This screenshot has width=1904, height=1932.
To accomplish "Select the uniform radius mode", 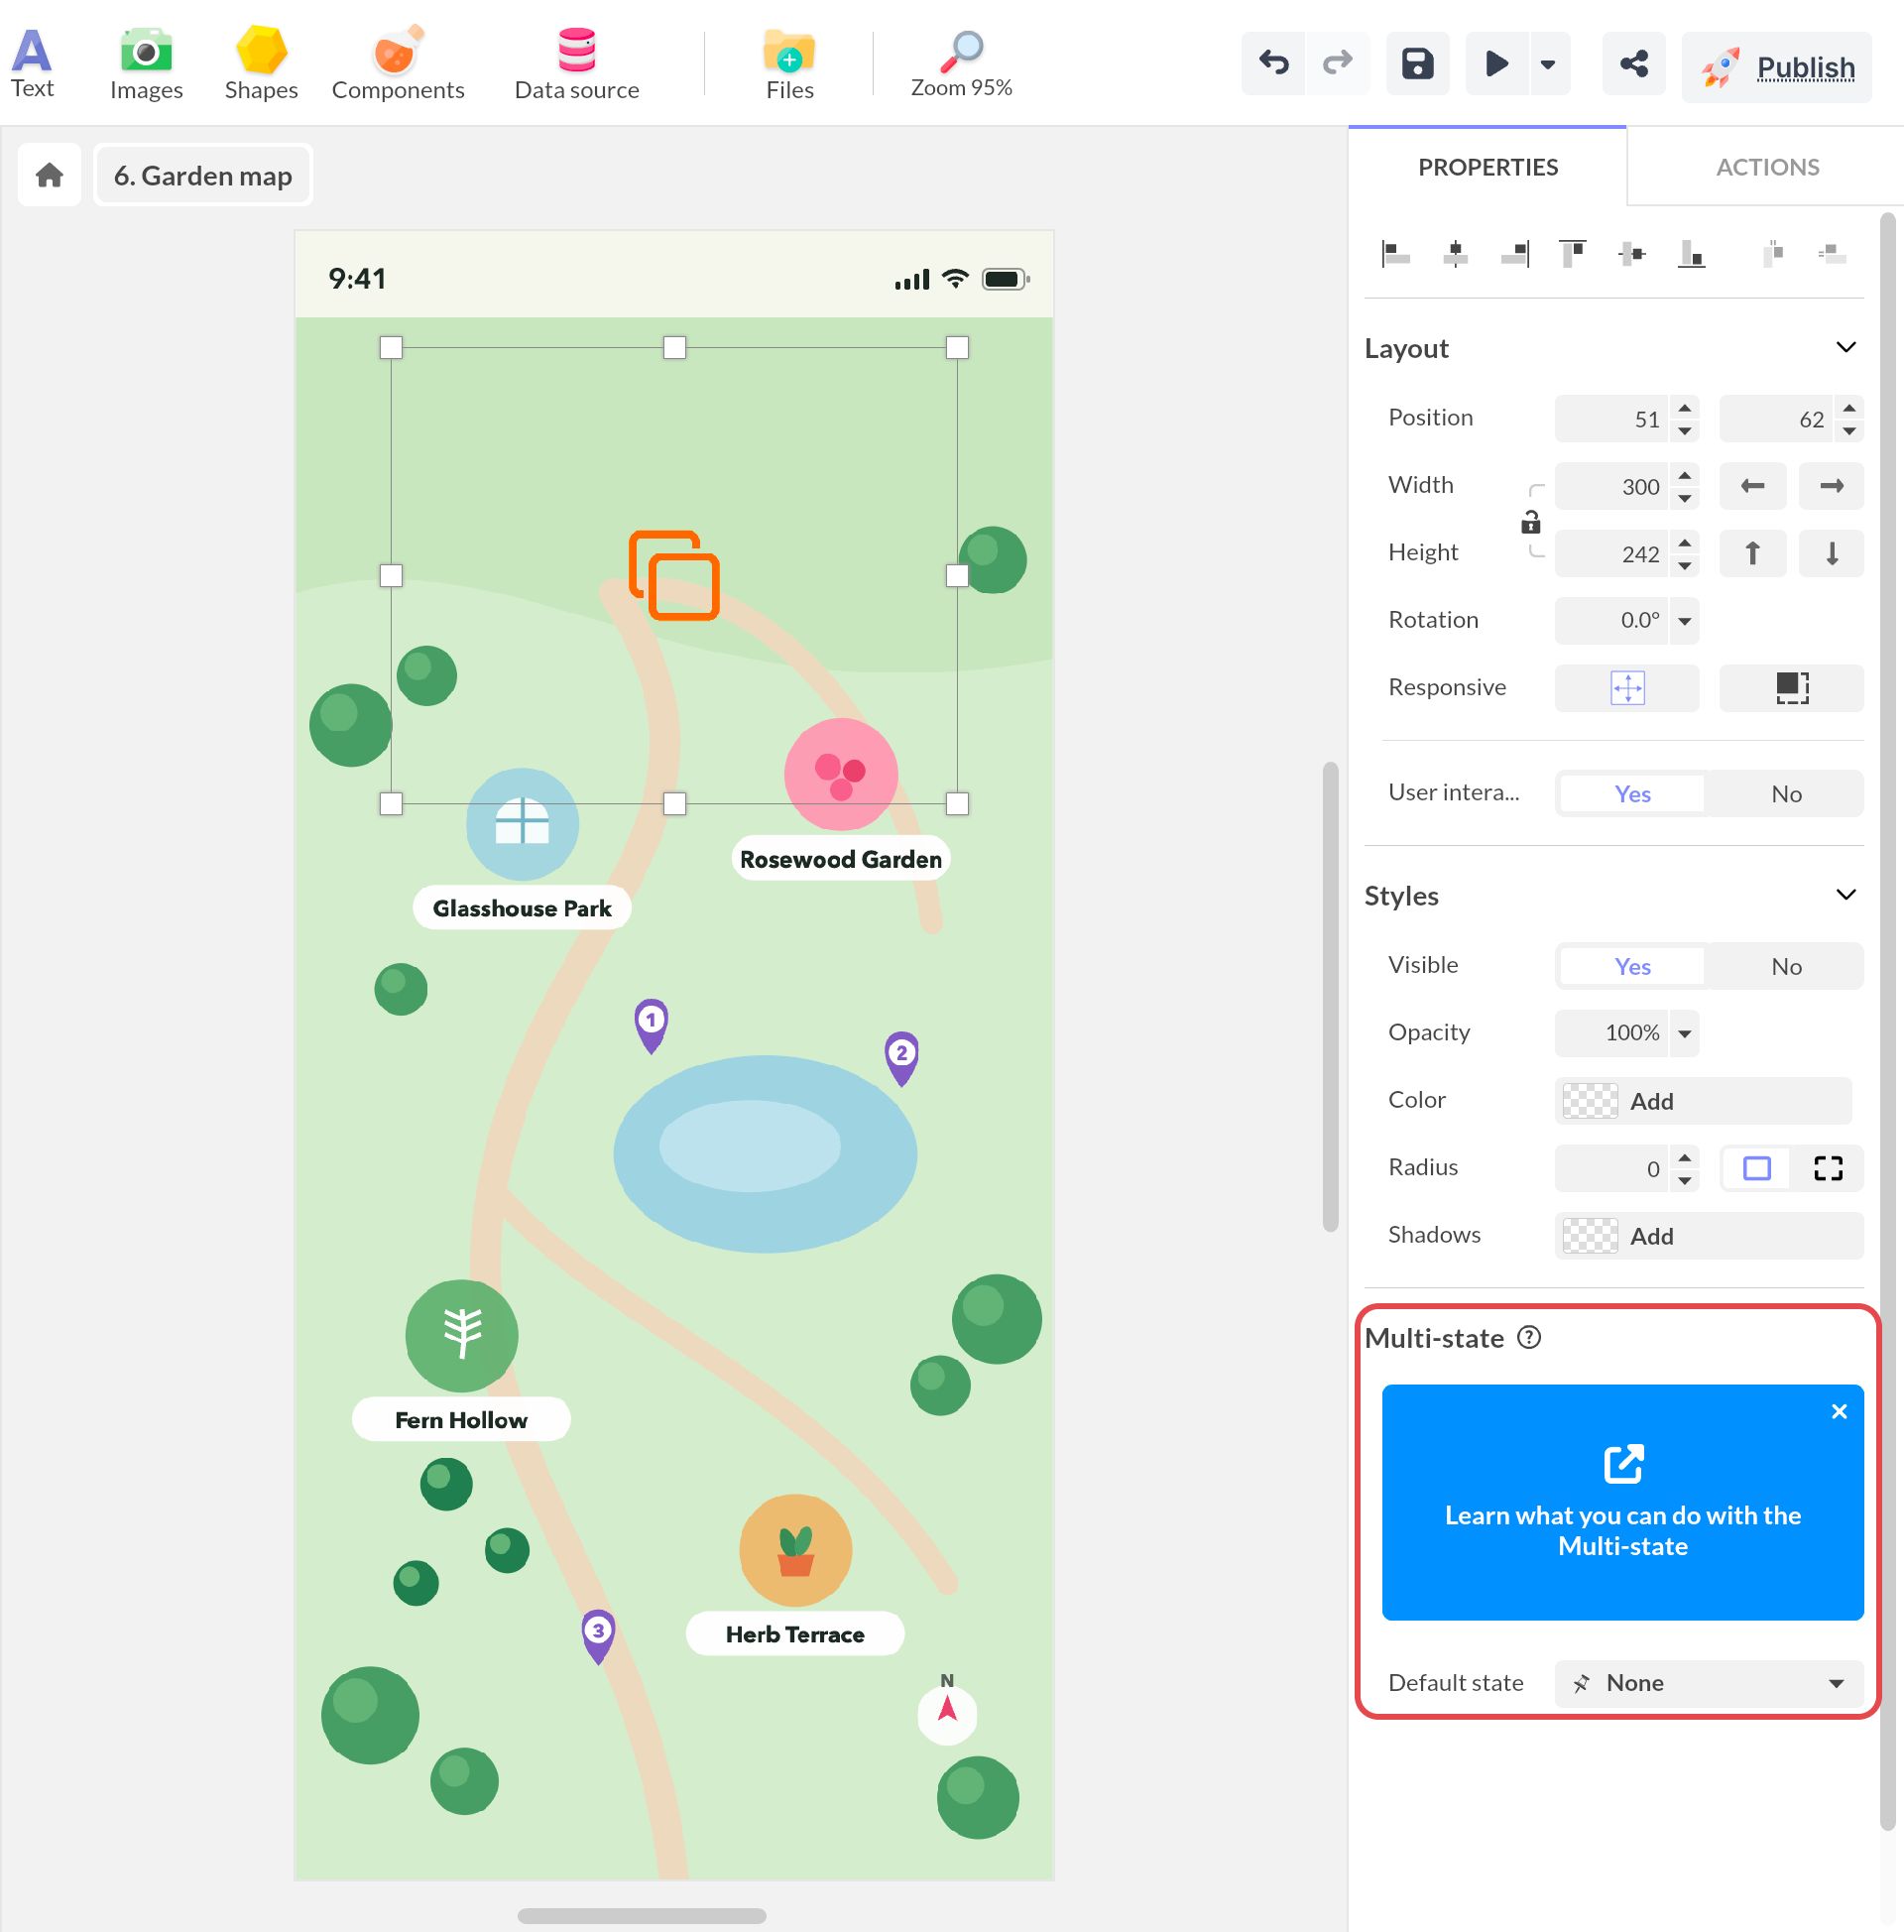I will coord(1756,1168).
